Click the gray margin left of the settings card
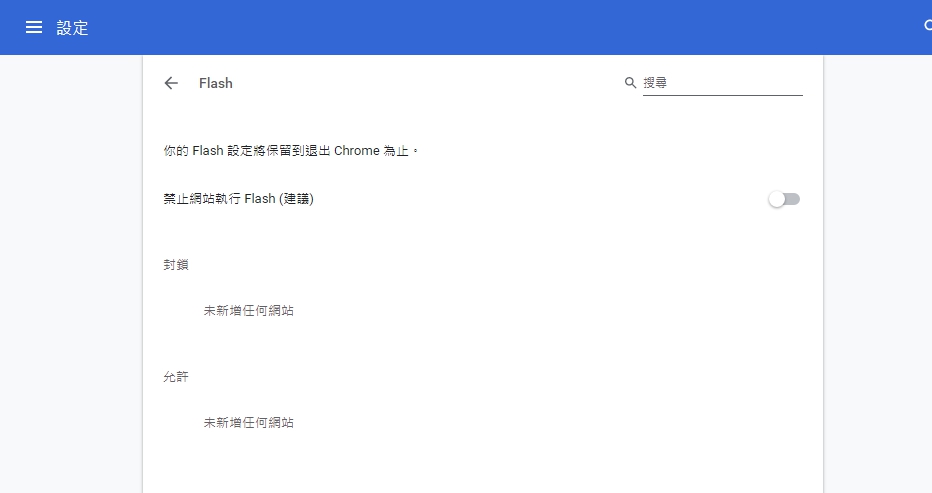This screenshot has width=932, height=493. [x=71, y=274]
